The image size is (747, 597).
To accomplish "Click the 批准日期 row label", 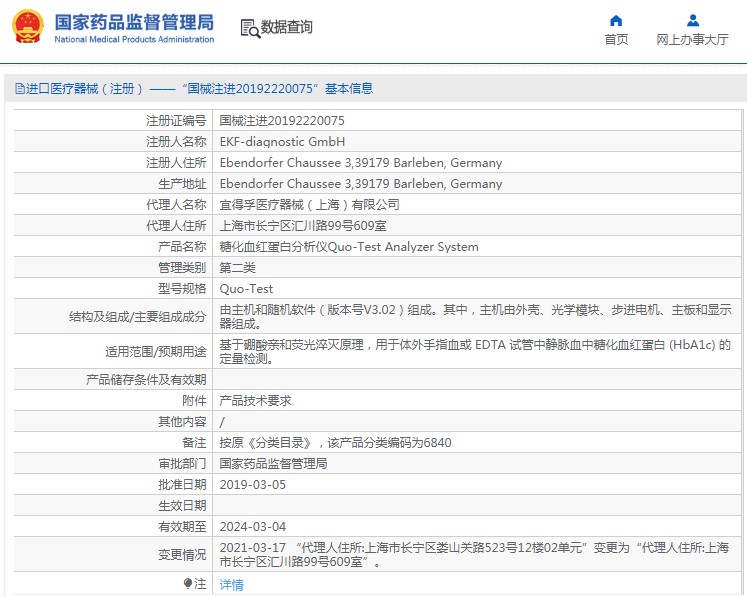I will (182, 484).
